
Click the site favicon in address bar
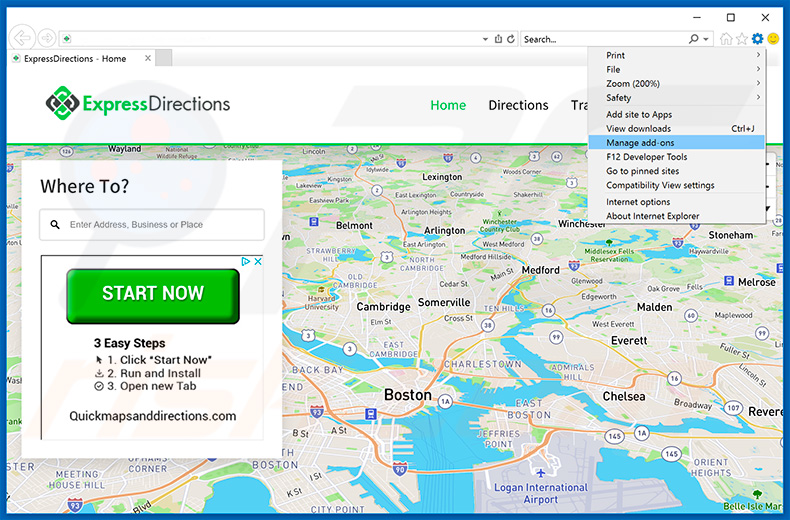click(67, 38)
